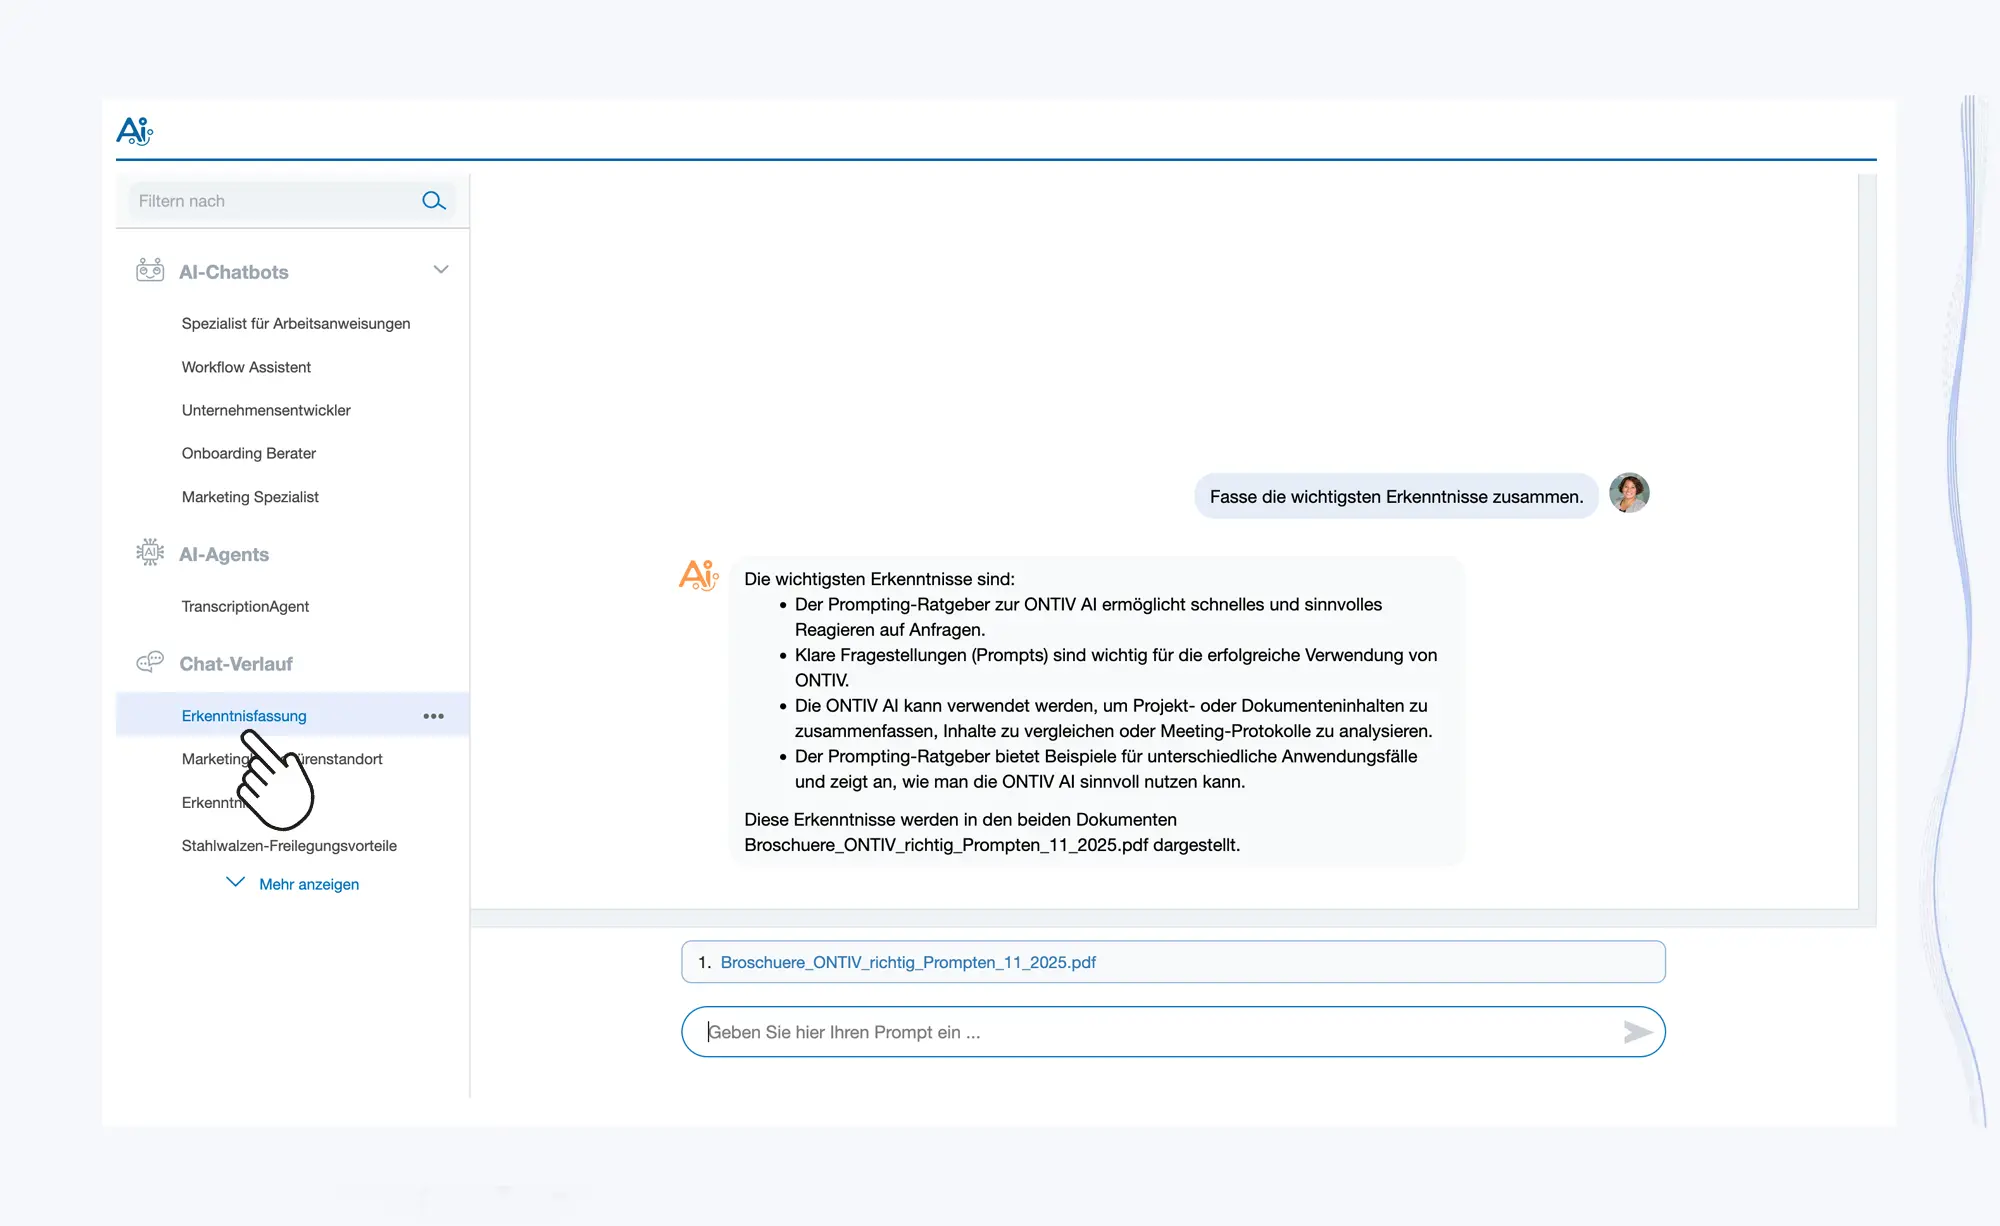Click the AI-Agents chip icon
Image resolution: width=2000 pixels, height=1226 pixels.
(150, 552)
